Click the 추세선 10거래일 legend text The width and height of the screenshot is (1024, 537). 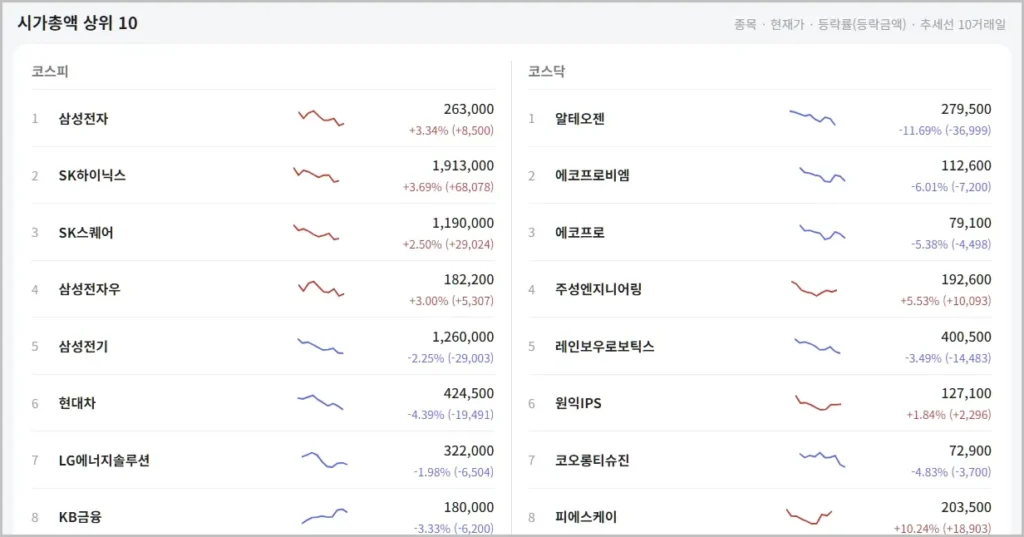click(x=963, y=25)
